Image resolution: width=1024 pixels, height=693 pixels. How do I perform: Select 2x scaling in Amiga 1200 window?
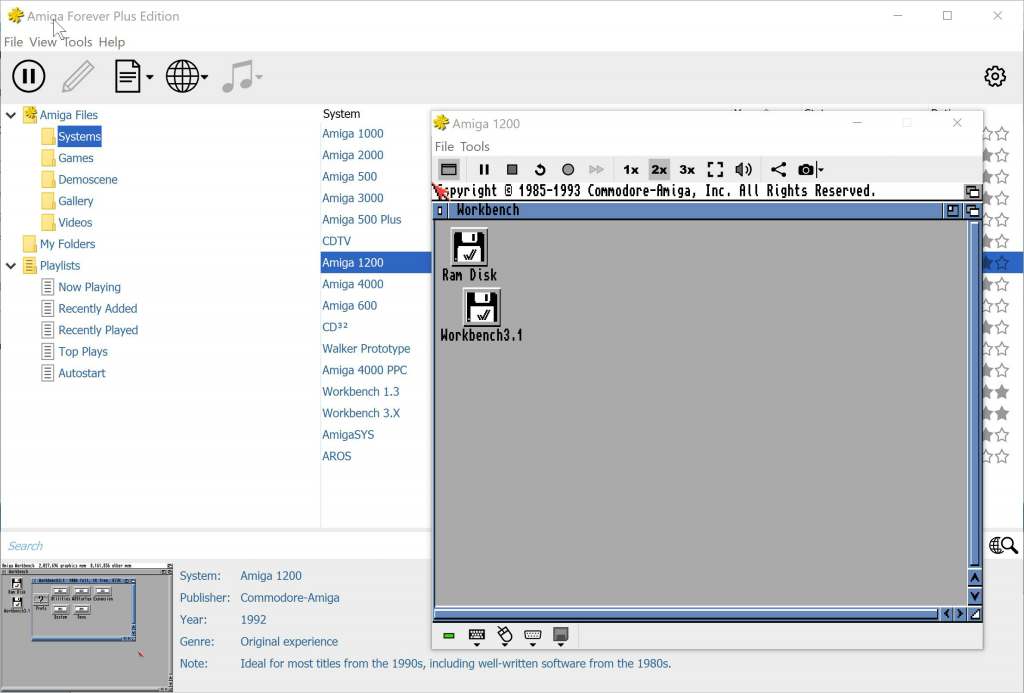click(659, 170)
